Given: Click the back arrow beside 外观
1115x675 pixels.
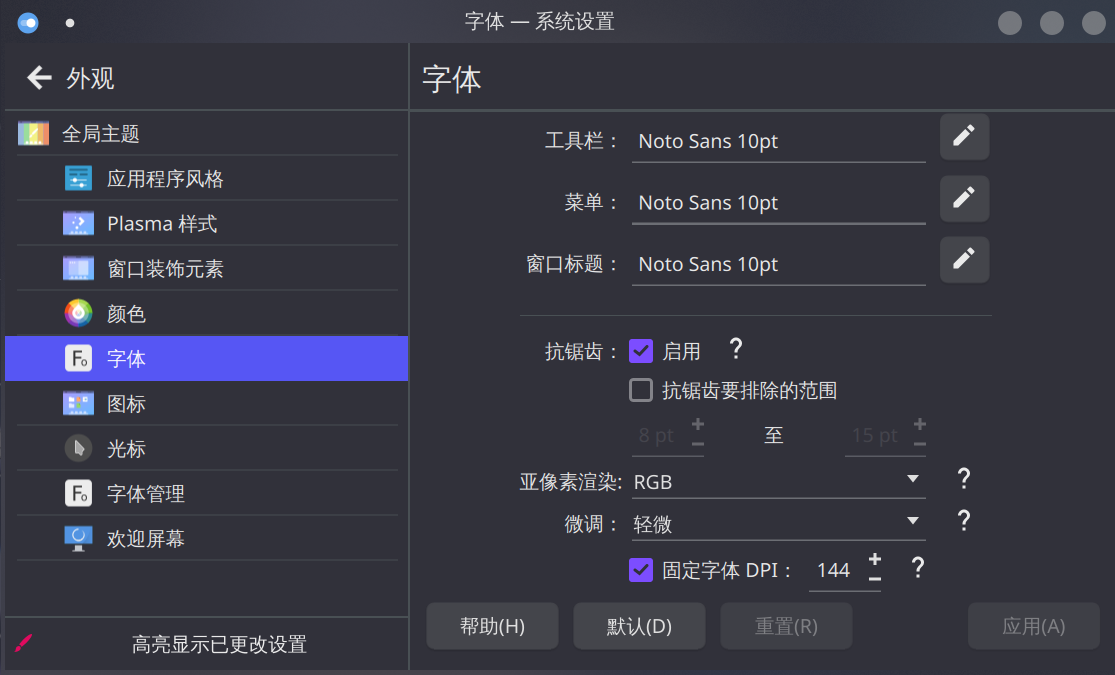Looking at the screenshot, I should [39, 78].
